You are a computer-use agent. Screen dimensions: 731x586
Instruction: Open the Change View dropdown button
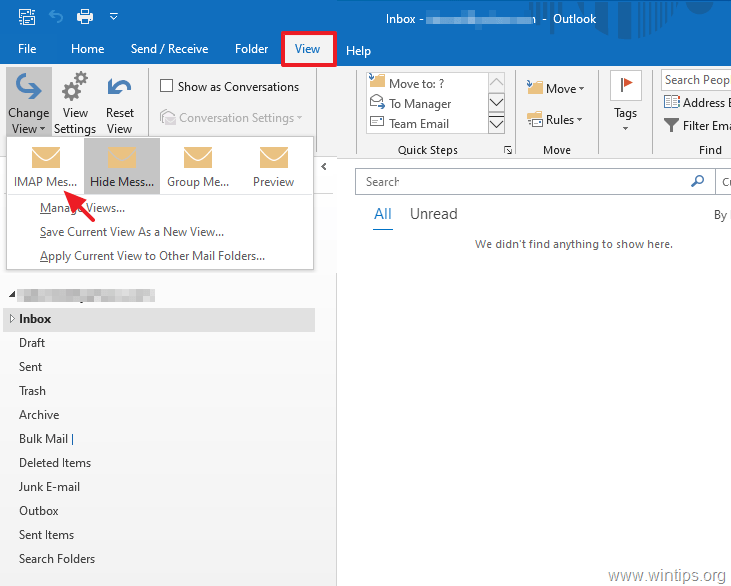tap(28, 102)
